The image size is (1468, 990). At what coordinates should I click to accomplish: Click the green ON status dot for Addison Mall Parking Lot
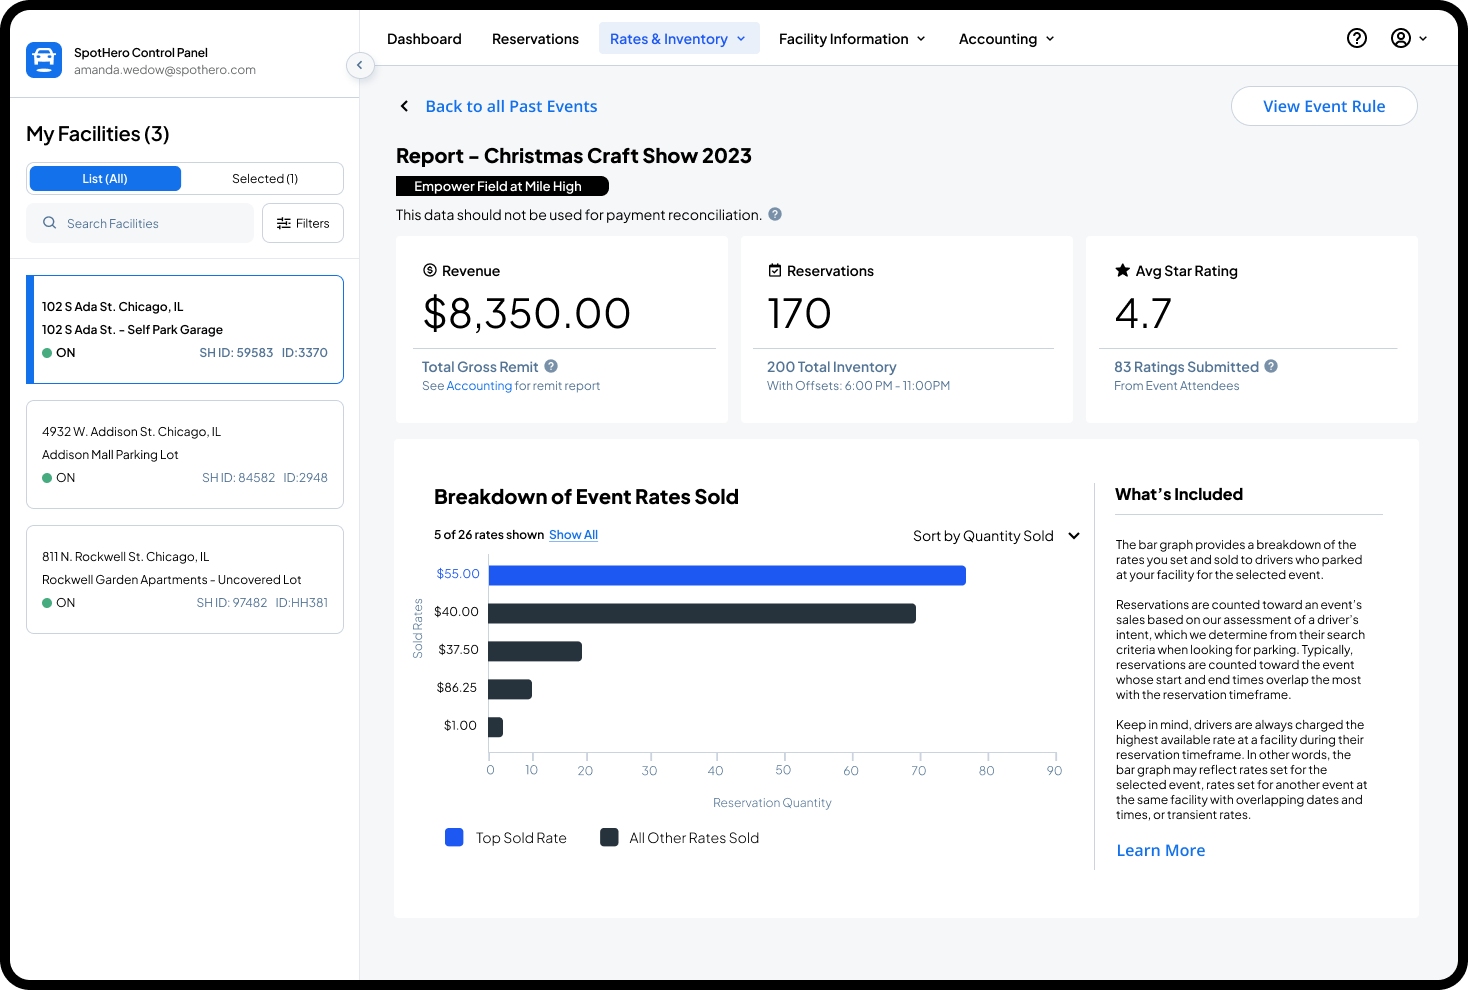tap(47, 478)
